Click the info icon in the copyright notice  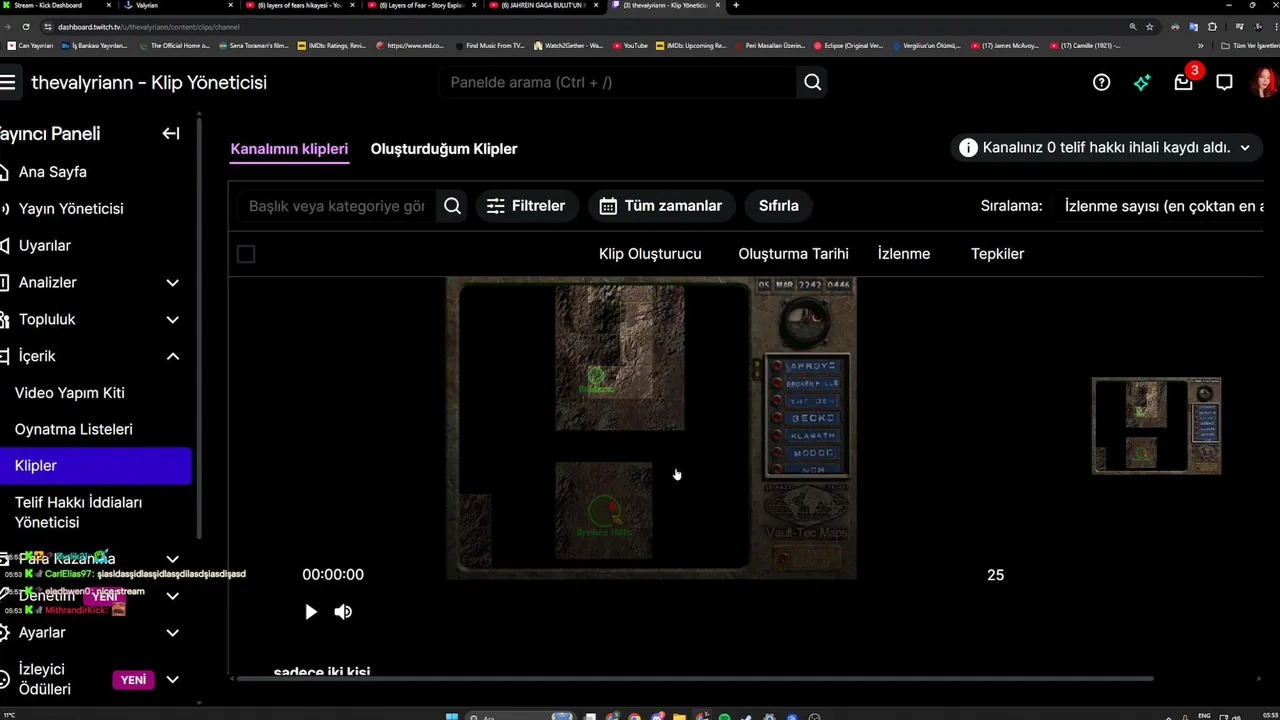[x=968, y=148]
